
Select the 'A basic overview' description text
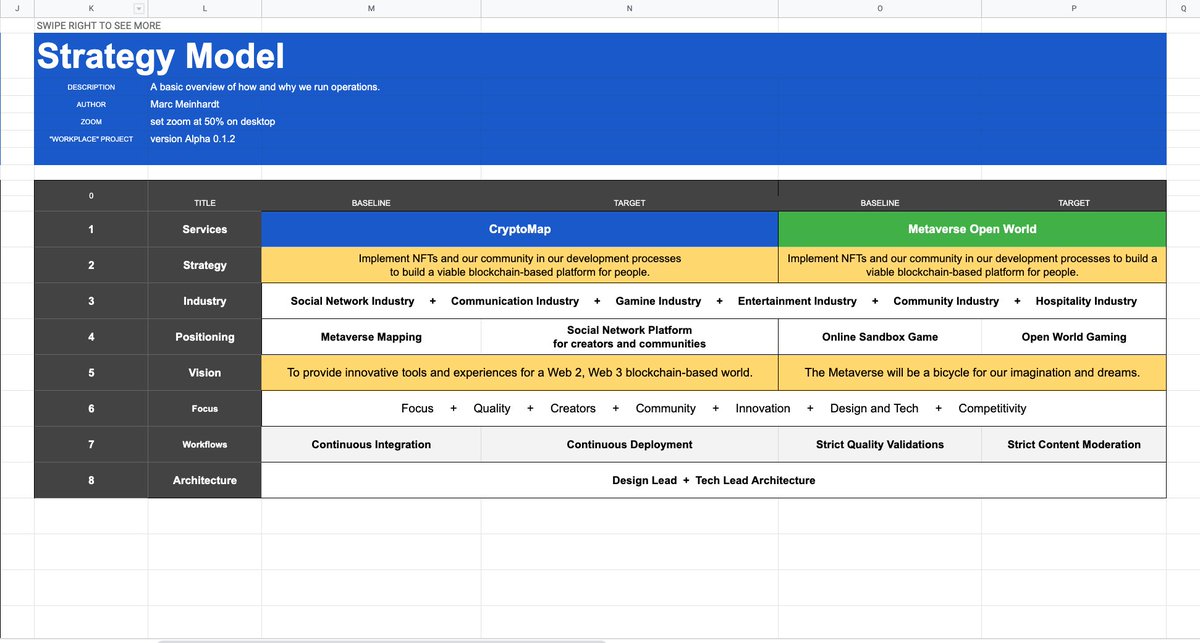coord(265,87)
